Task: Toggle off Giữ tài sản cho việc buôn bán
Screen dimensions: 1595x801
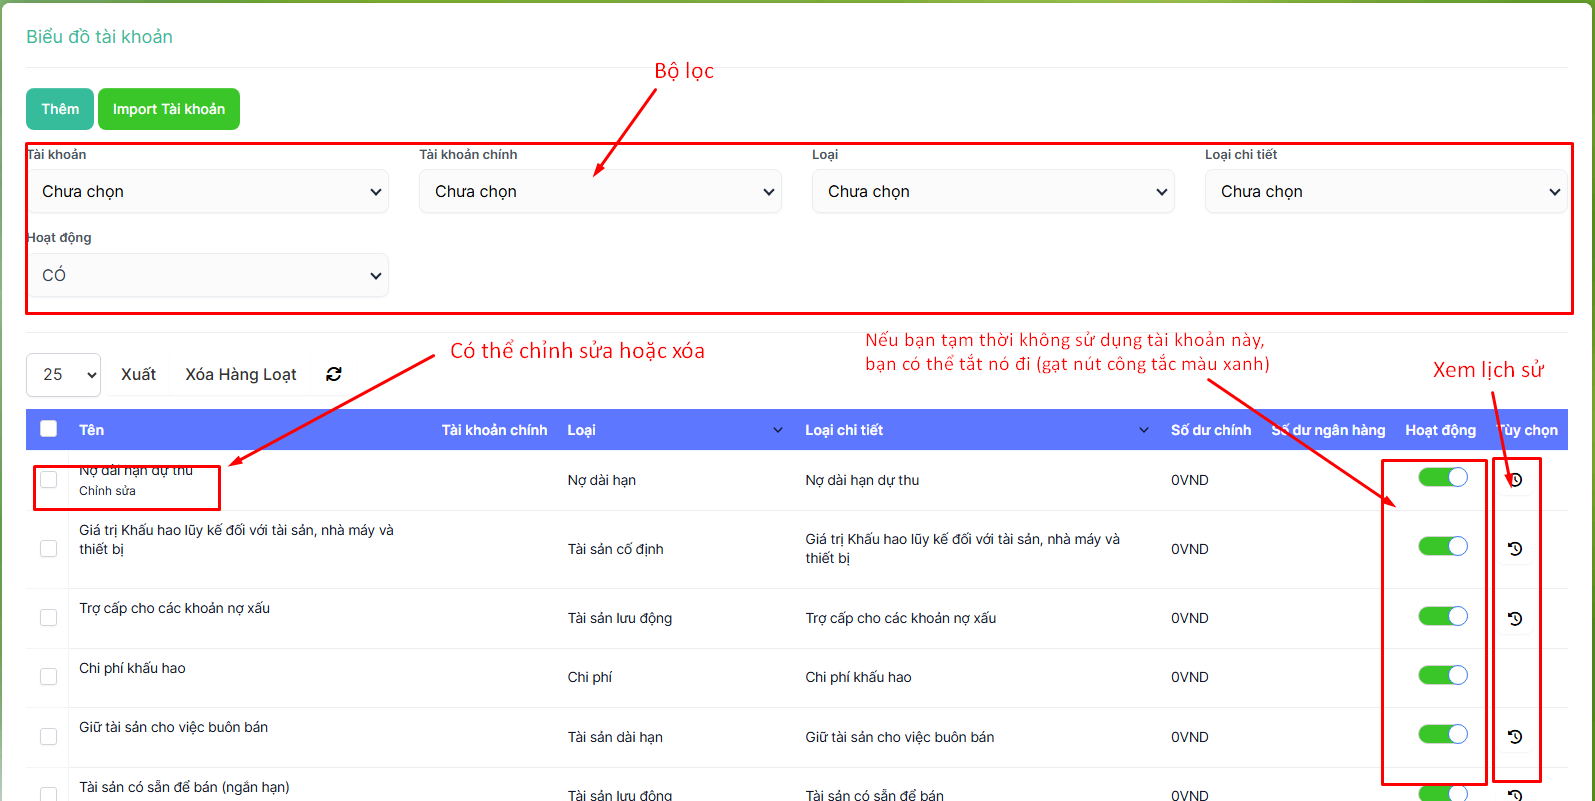Action: [x=1442, y=734]
